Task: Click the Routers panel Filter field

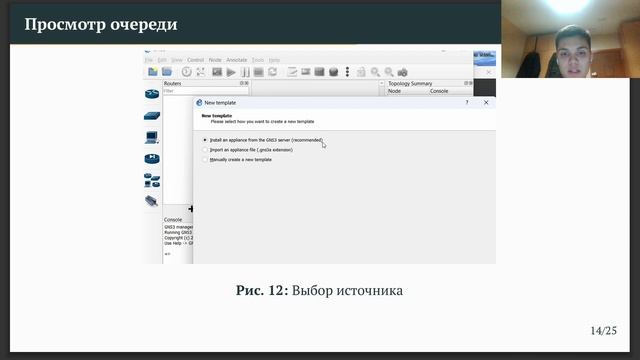Action: click(x=206, y=91)
